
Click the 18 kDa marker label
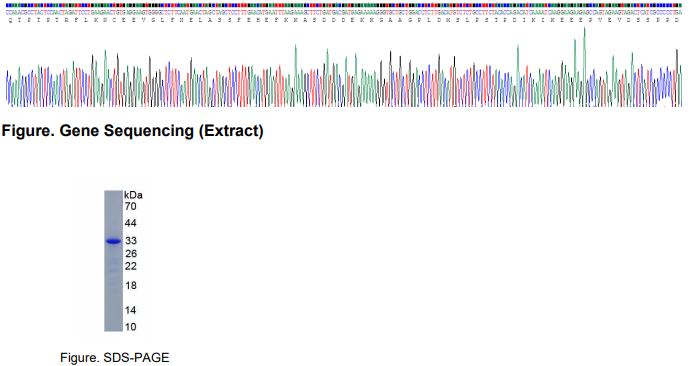tap(131, 285)
